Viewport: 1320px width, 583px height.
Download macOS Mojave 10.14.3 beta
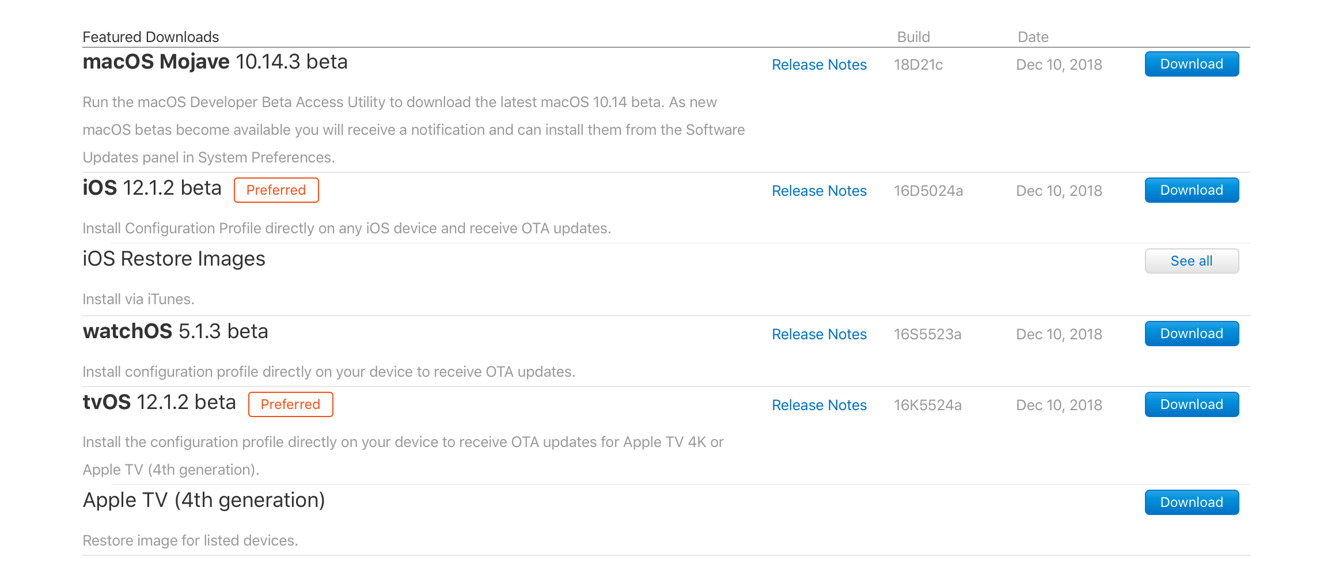[1191, 64]
